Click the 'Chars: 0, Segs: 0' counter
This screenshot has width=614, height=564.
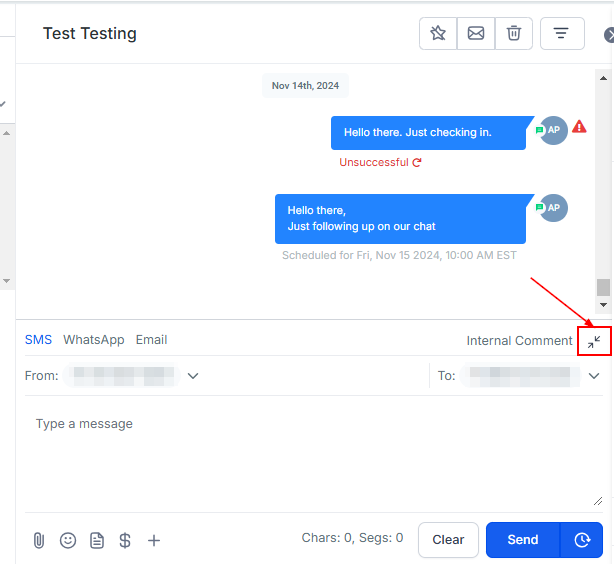(352, 538)
